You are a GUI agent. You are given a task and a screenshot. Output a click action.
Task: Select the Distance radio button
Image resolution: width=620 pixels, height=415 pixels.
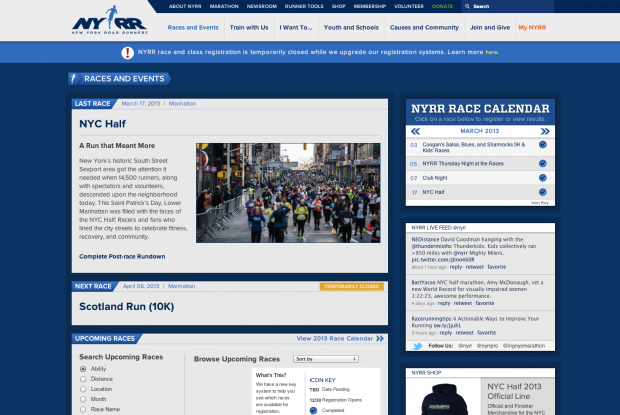83,379
